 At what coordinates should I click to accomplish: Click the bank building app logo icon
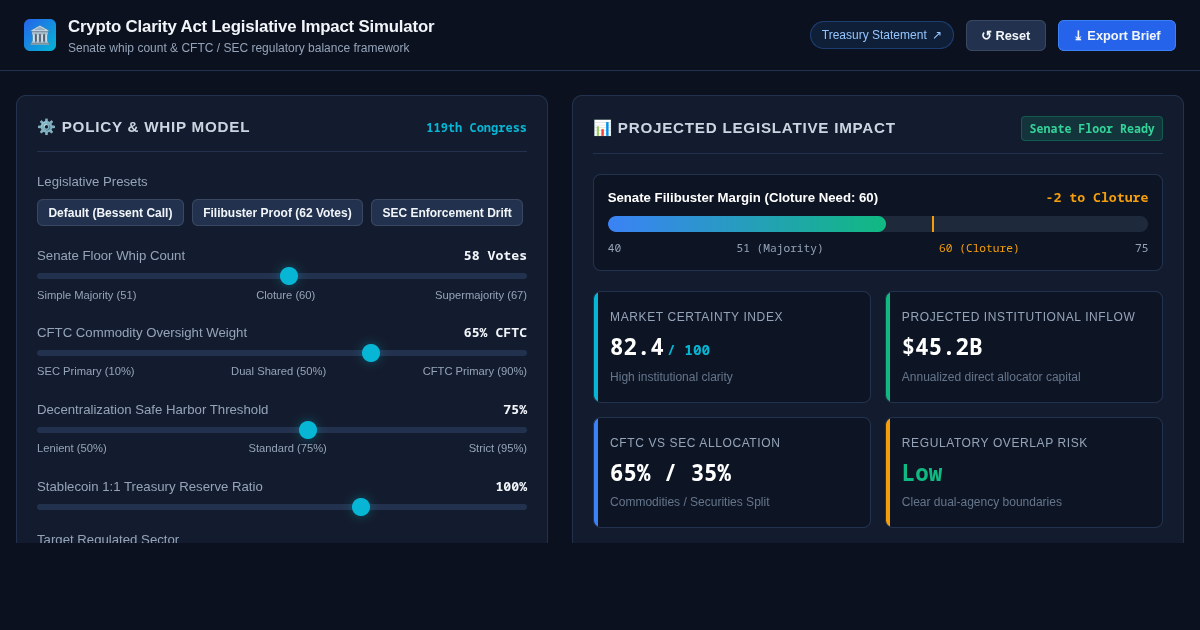pos(40,35)
